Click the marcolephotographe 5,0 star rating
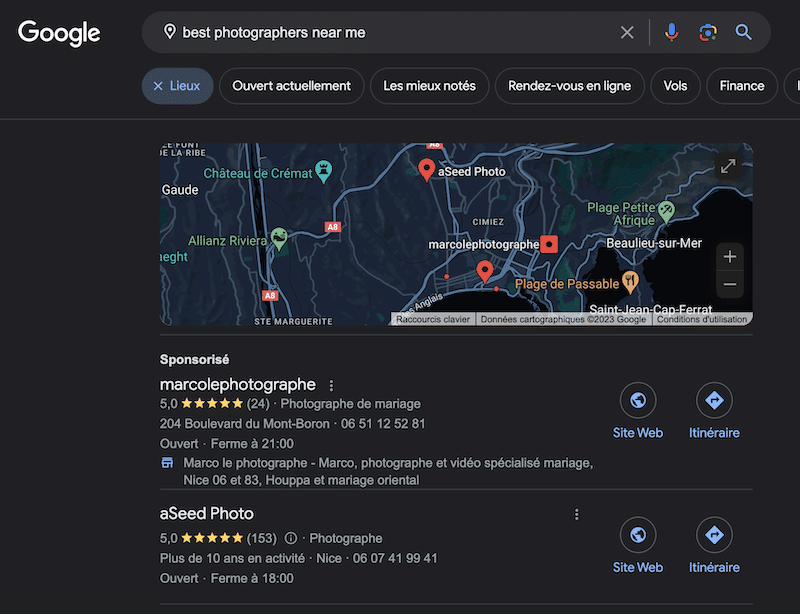Viewport: 800px width, 614px height. (x=201, y=404)
